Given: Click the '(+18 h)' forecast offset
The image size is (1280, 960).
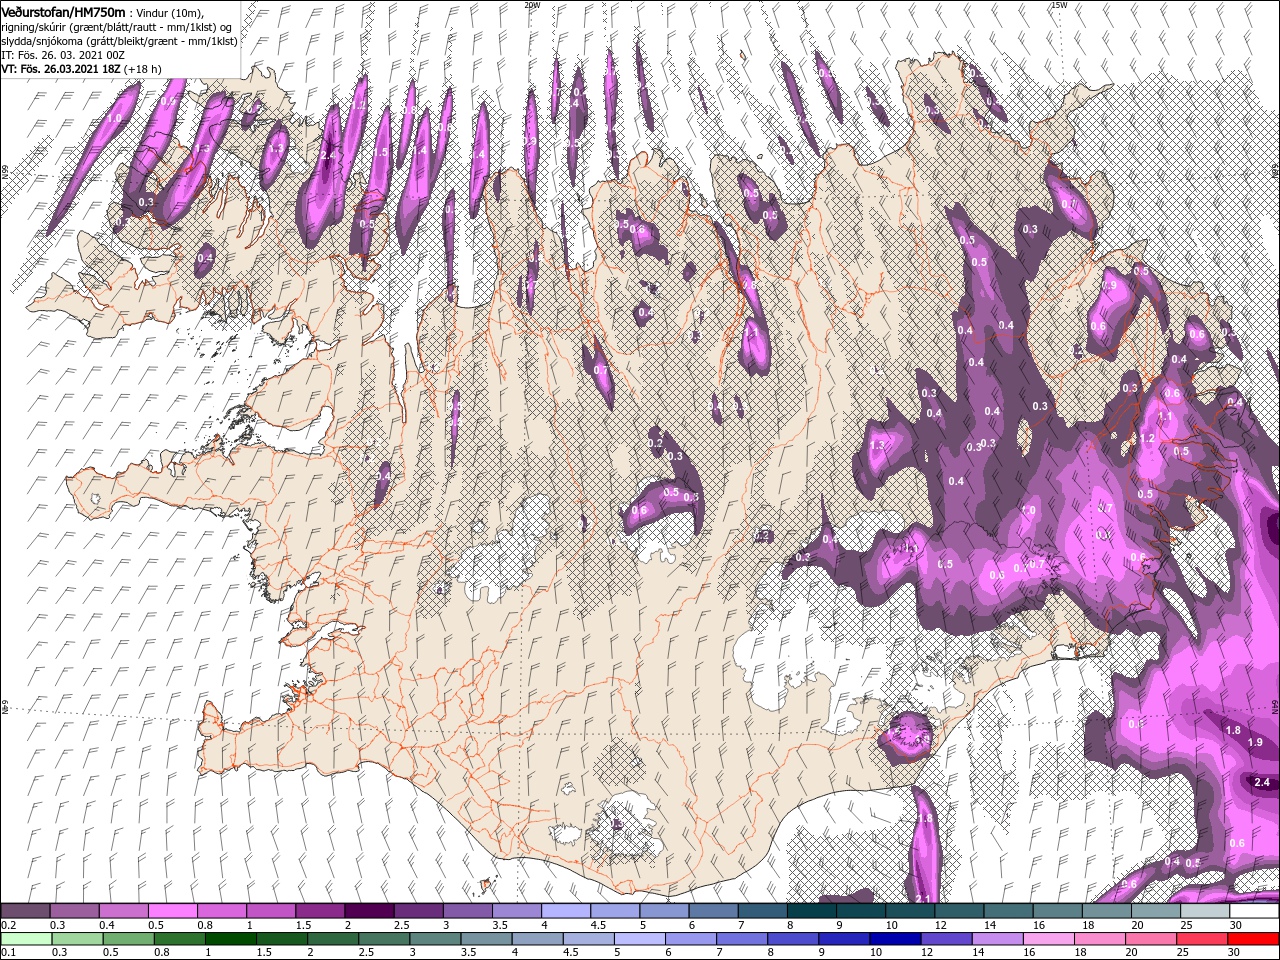Looking at the screenshot, I should tap(144, 68).
